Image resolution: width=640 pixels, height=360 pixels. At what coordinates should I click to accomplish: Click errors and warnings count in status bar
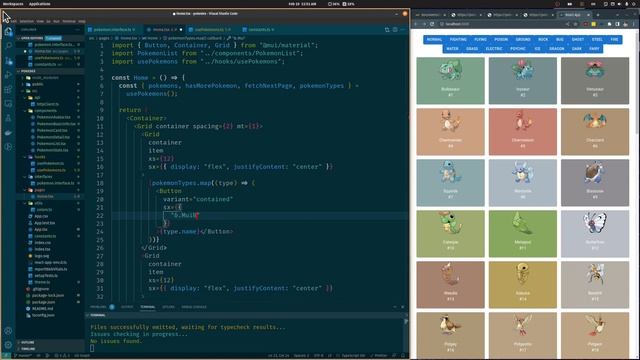tap(62, 356)
